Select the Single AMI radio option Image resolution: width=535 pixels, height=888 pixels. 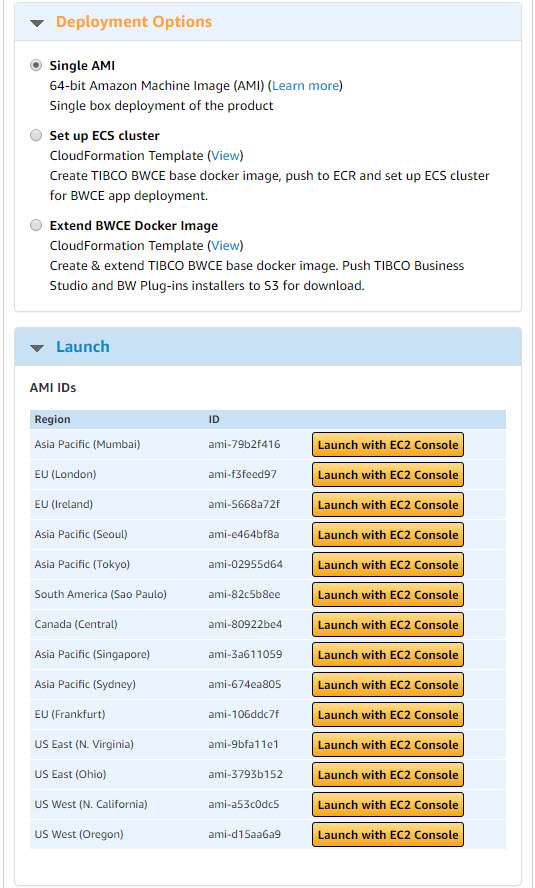coord(36,65)
